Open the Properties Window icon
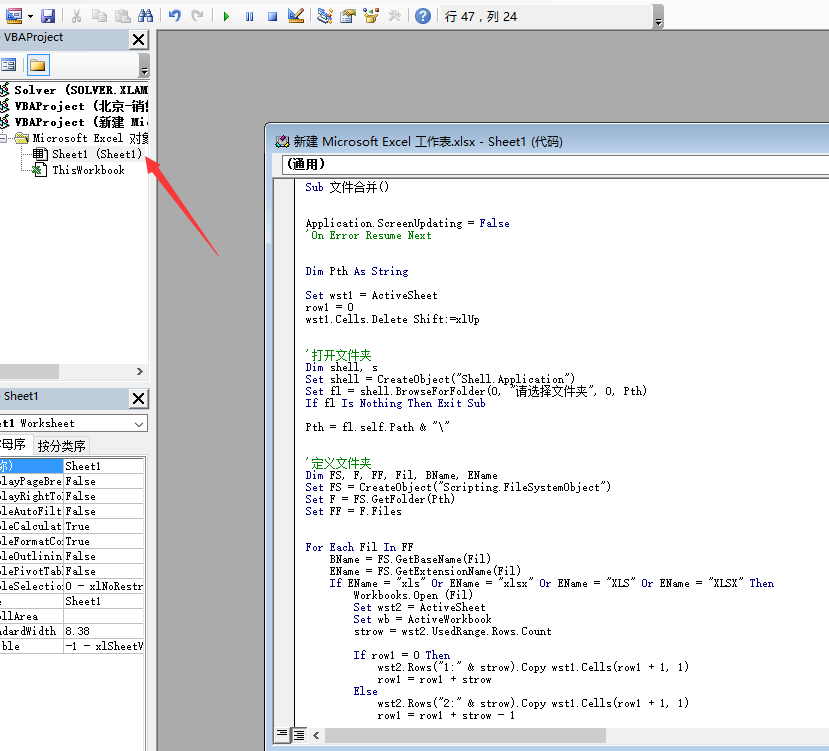The width and height of the screenshot is (829, 751). click(348, 16)
